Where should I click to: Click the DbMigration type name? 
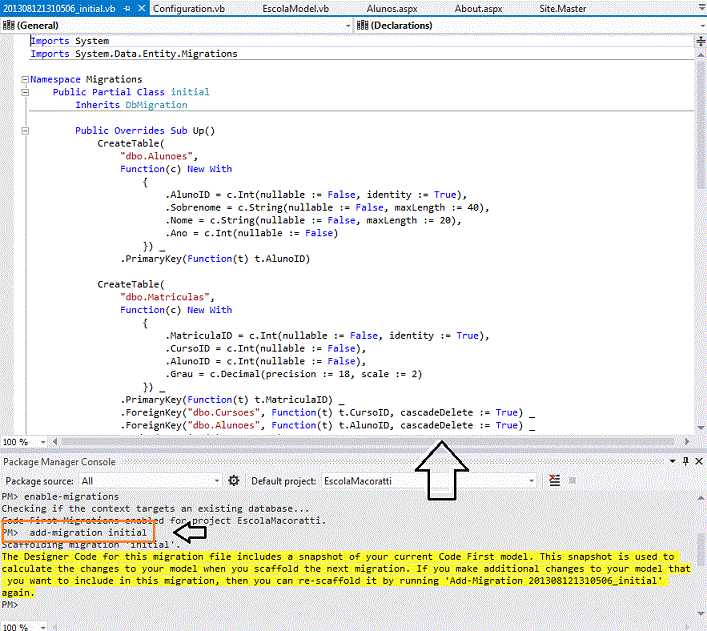pyautogui.click(x=156, y=105)
